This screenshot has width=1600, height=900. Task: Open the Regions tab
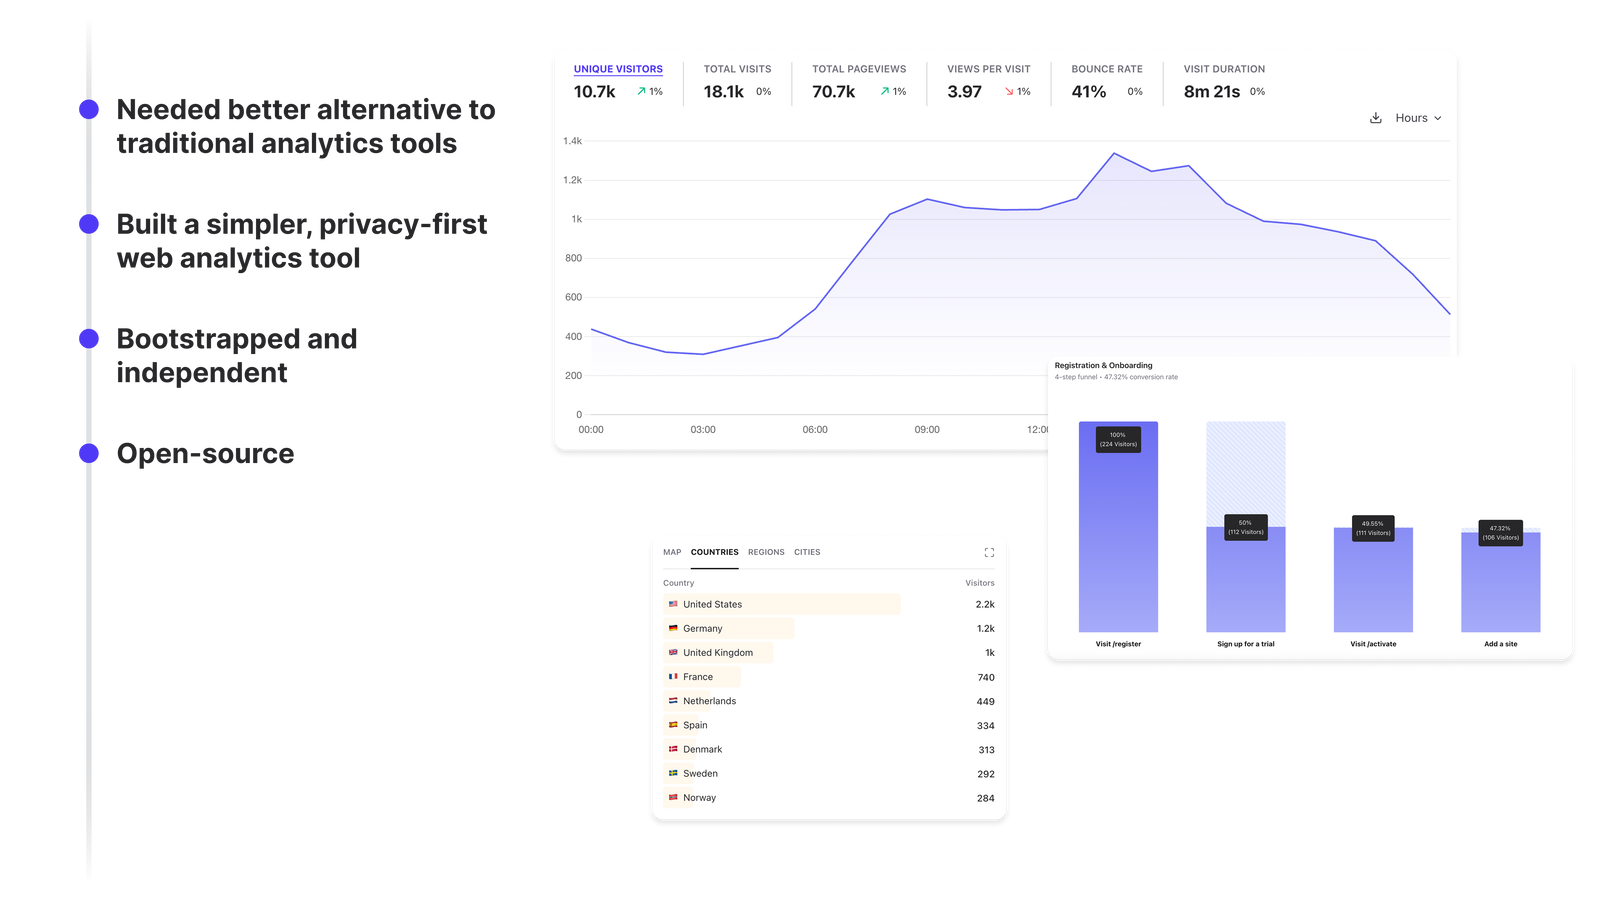point(766,552)
